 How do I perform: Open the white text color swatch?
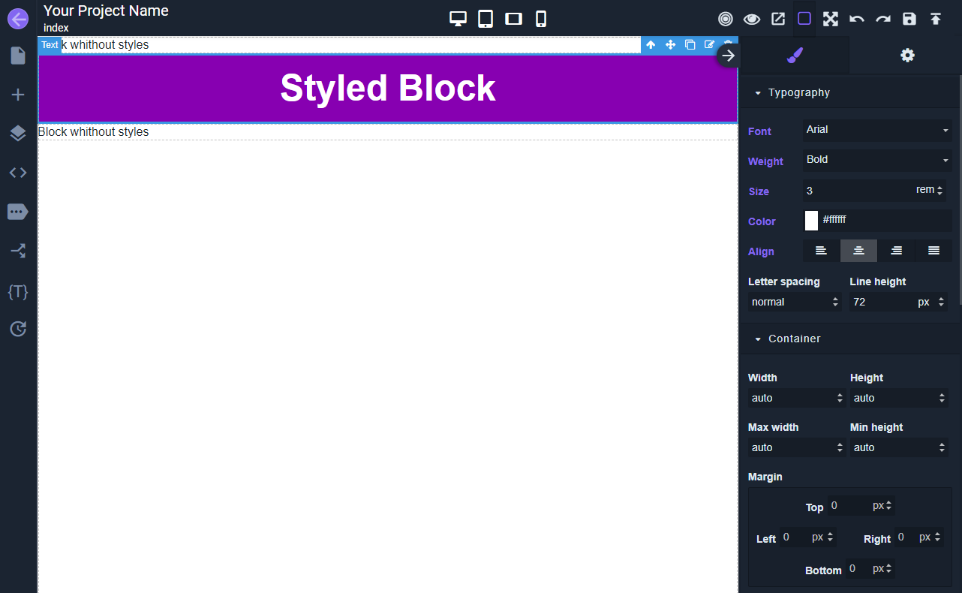pos(811,220)
